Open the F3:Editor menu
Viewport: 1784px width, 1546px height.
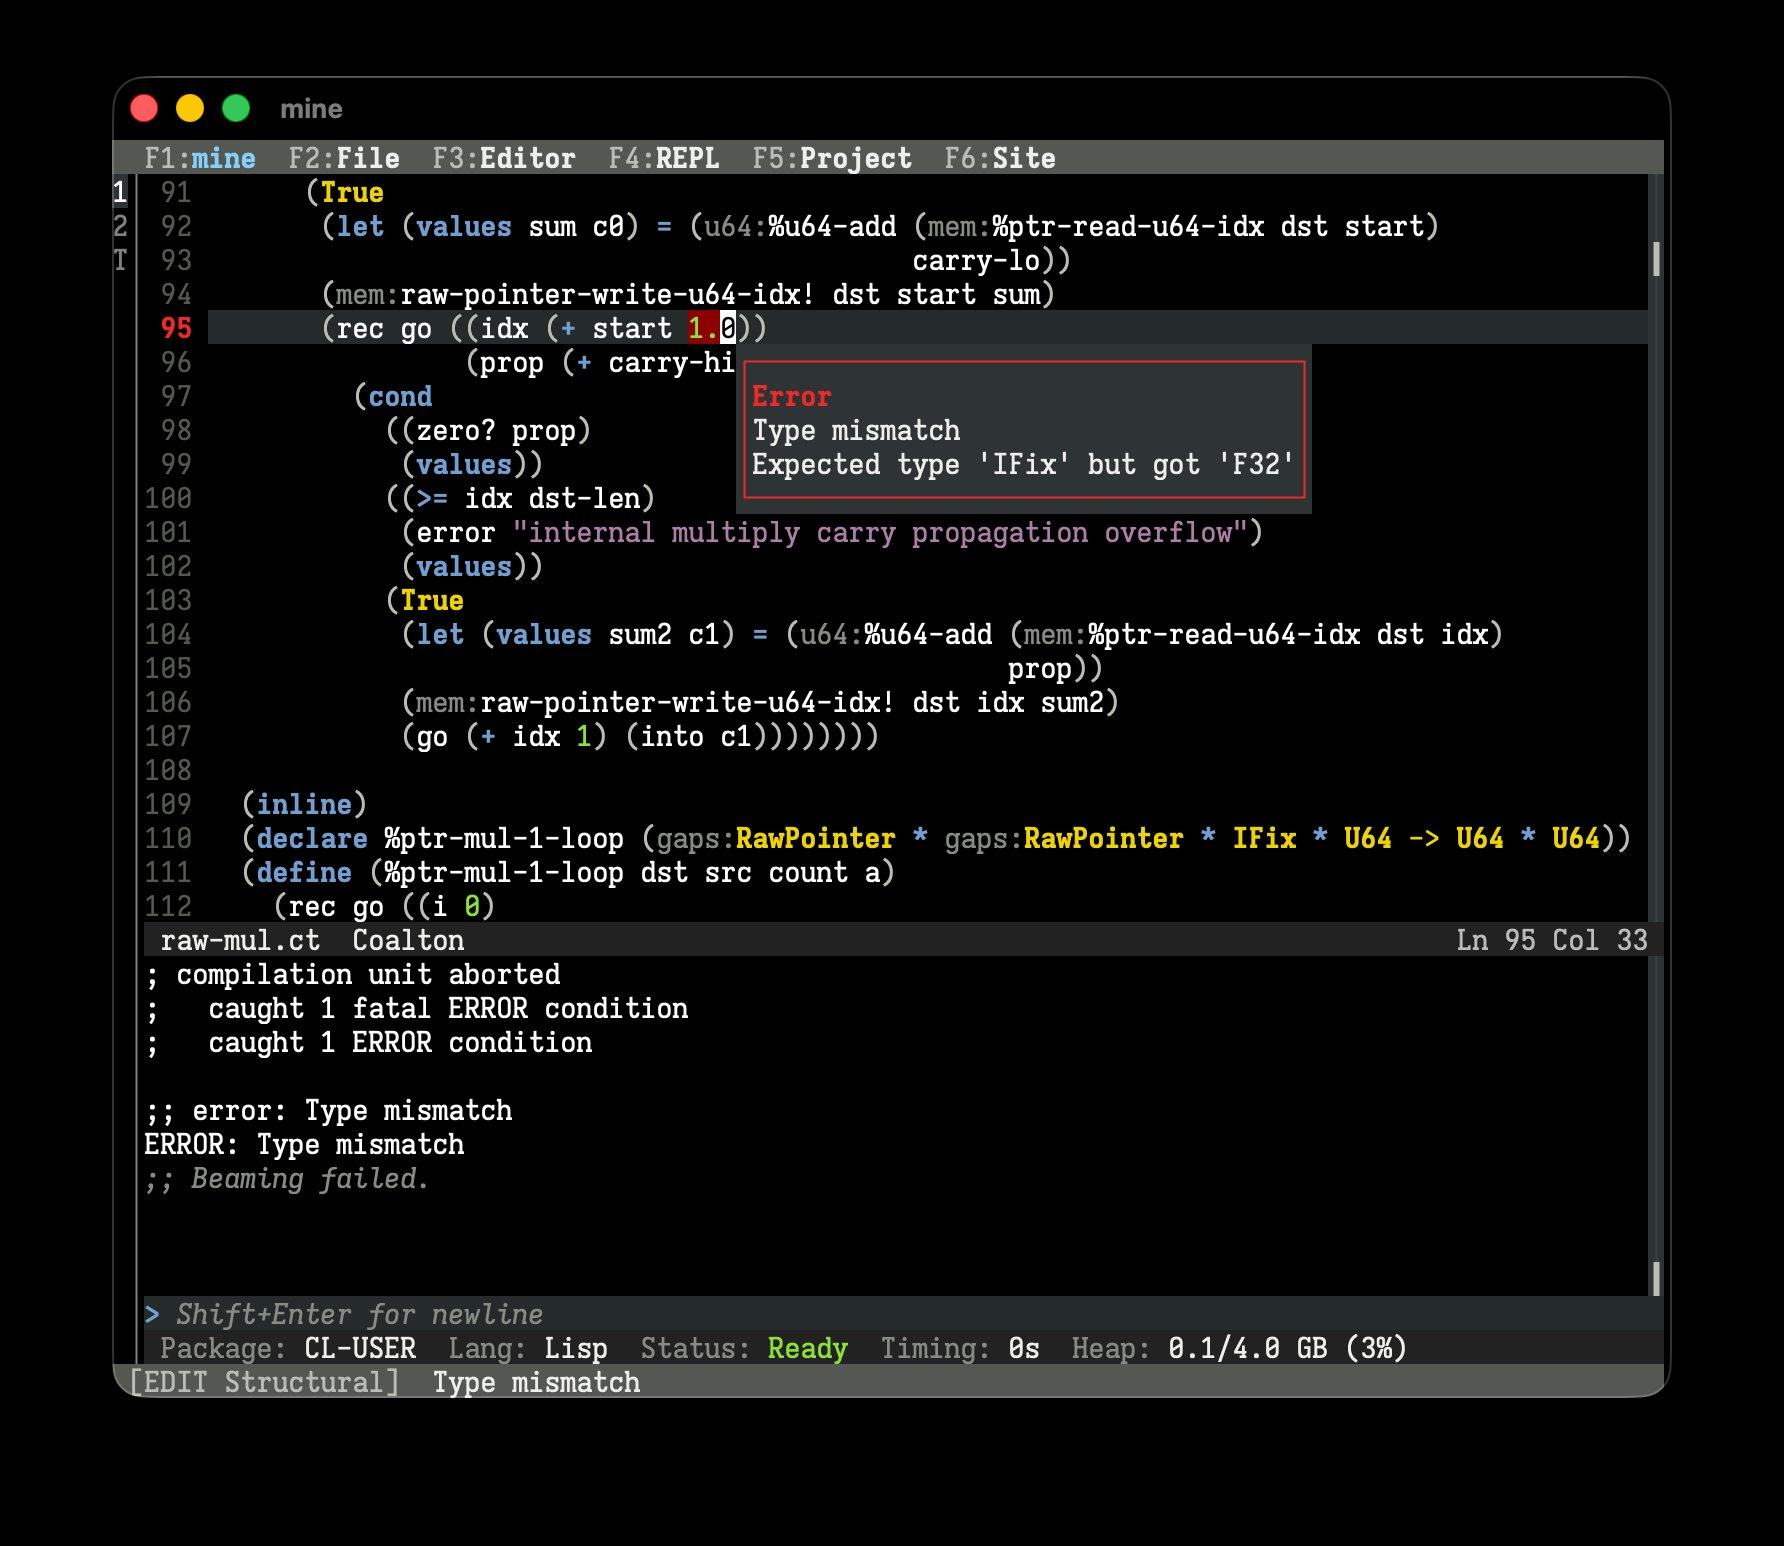point(504,158)
